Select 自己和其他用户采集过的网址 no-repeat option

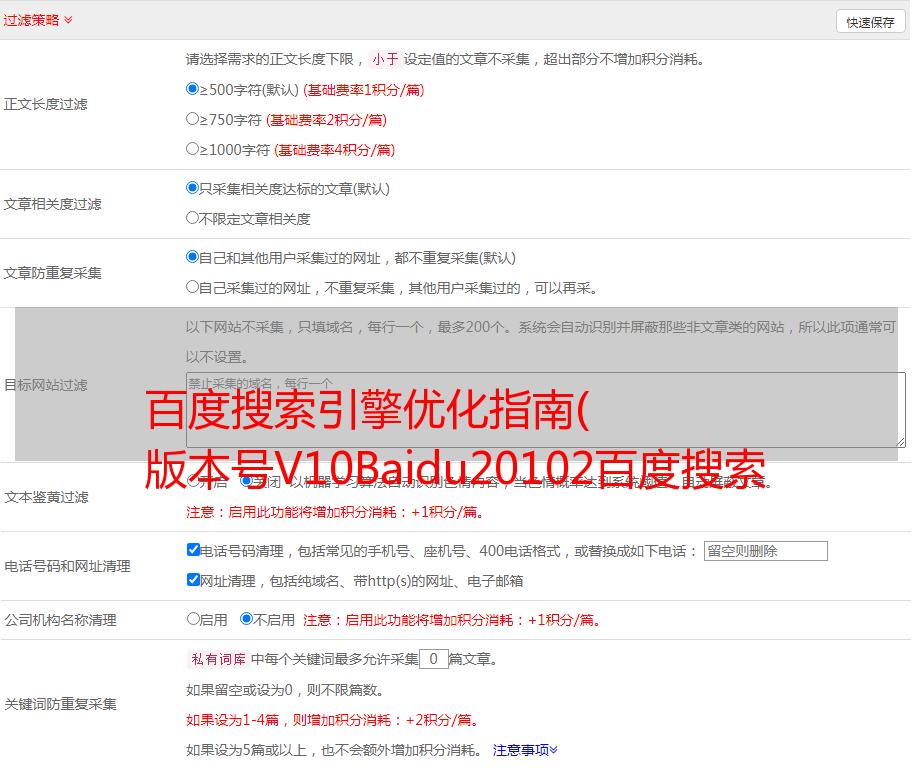coord(192,257)
